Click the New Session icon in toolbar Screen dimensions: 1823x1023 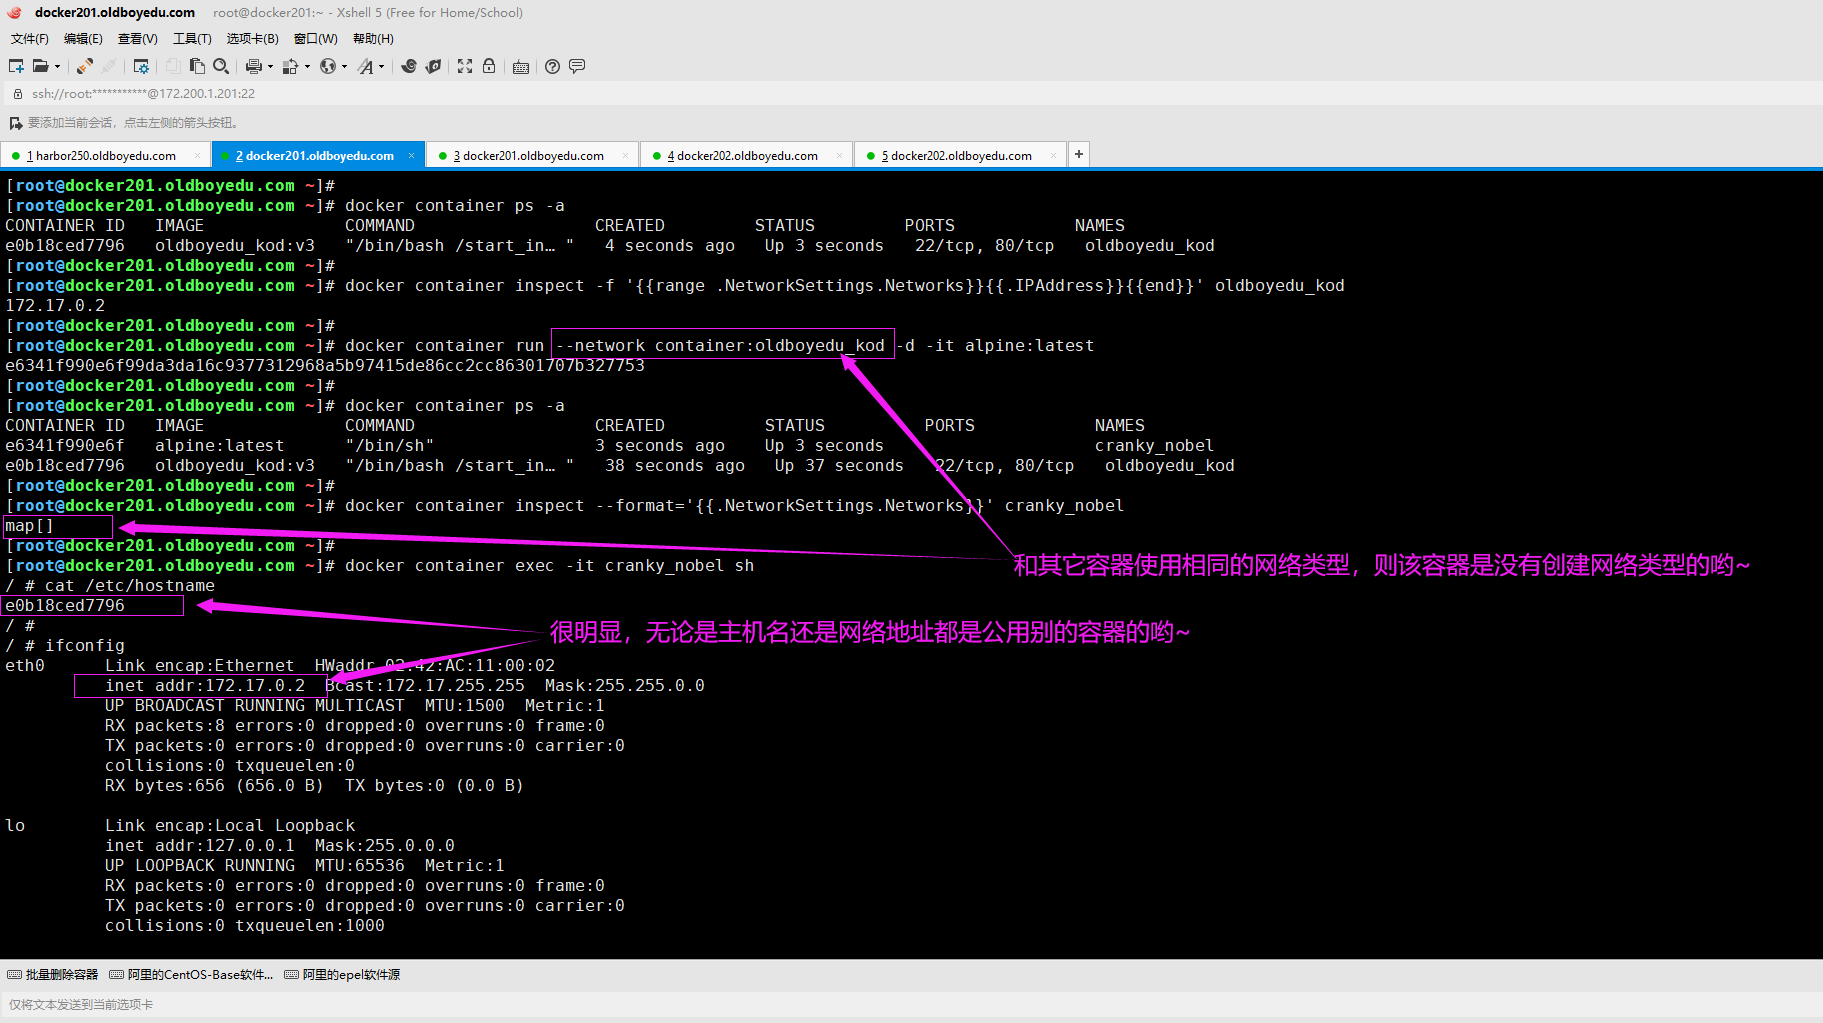tap(16, 66)
